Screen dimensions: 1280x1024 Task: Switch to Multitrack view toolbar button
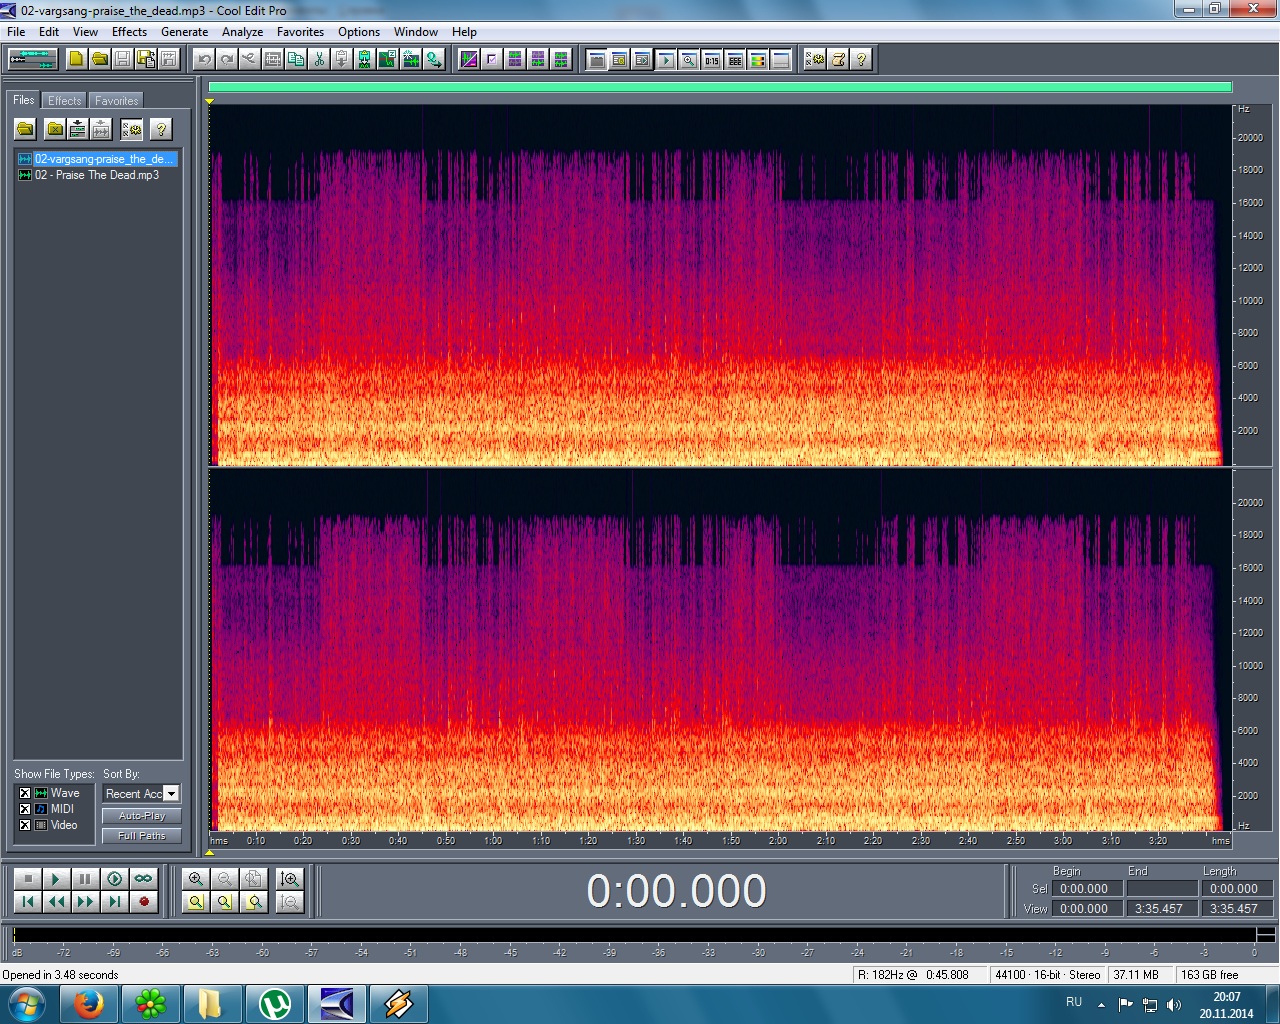[x=33, y=59]
